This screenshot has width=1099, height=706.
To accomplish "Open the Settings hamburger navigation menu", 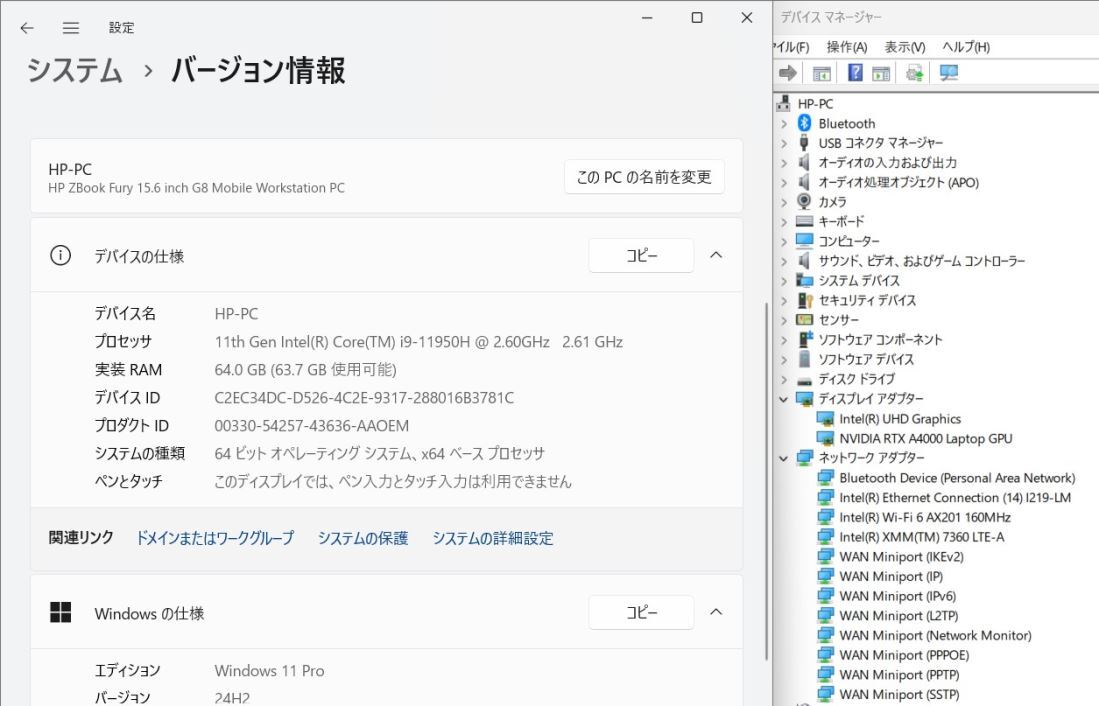I will 71,28.
